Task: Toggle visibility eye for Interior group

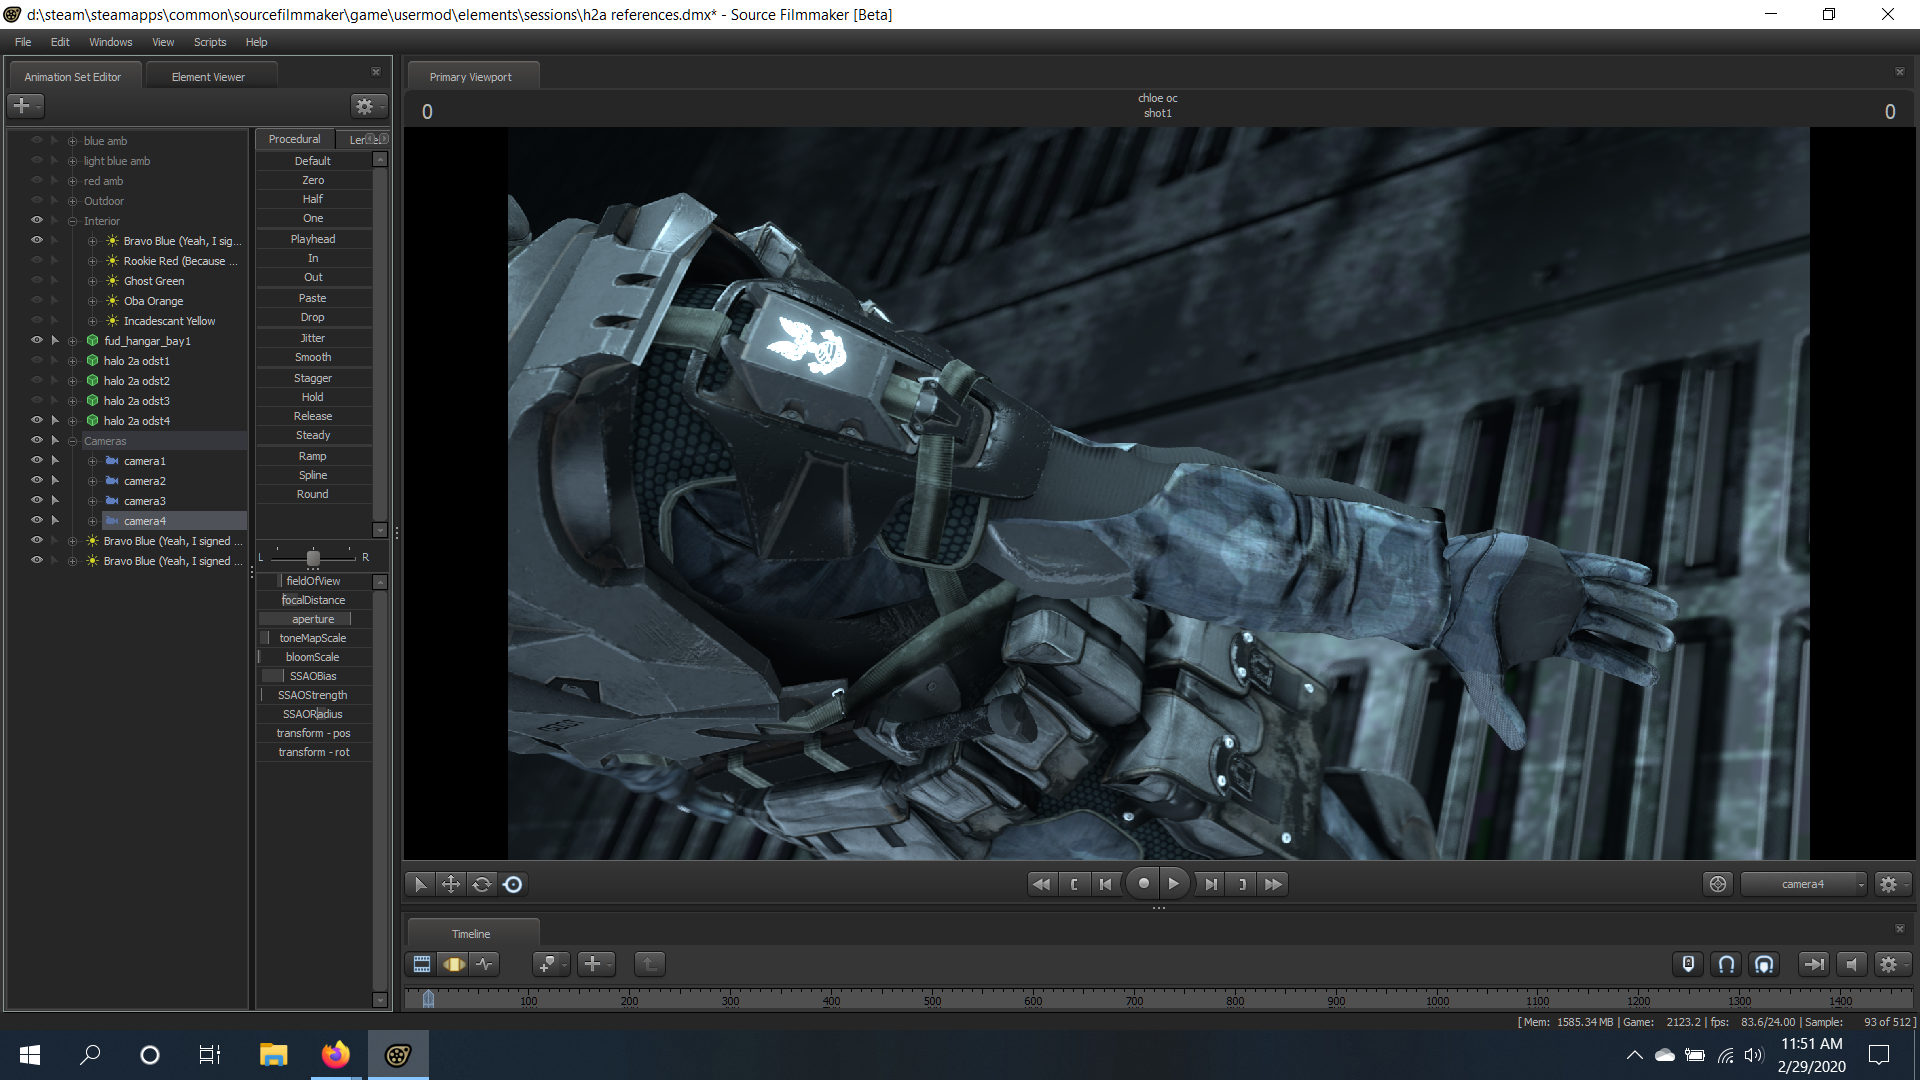Action: [x=37, y=220]
